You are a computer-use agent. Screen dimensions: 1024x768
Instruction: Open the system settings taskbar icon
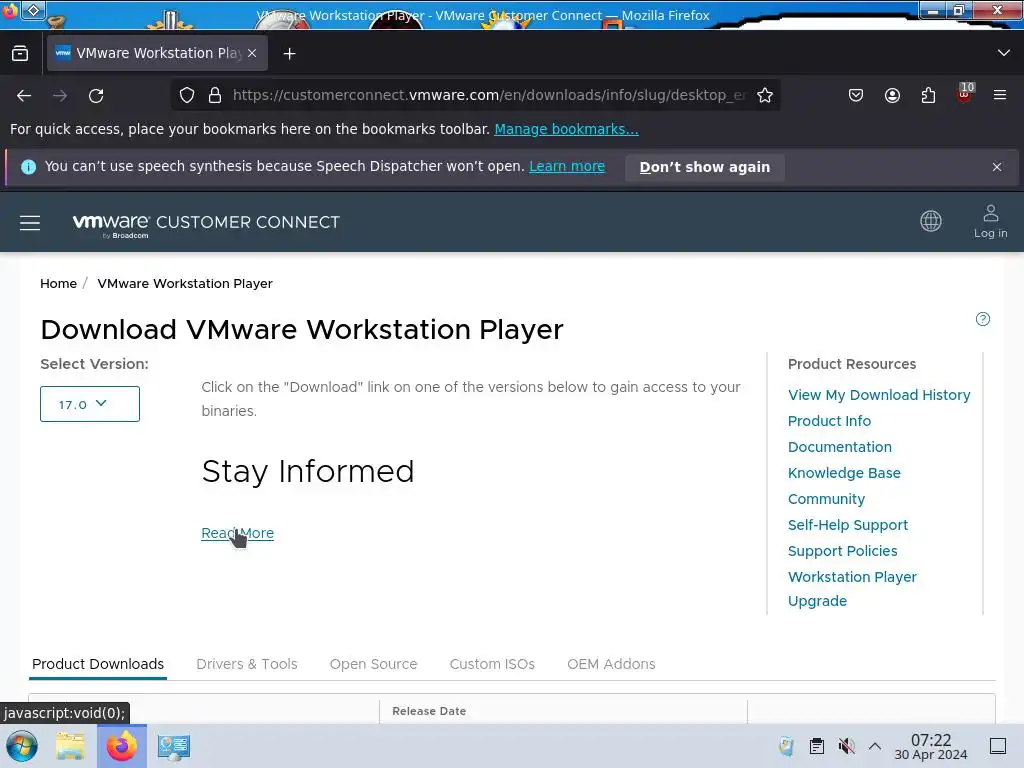(x=174, y=746)
